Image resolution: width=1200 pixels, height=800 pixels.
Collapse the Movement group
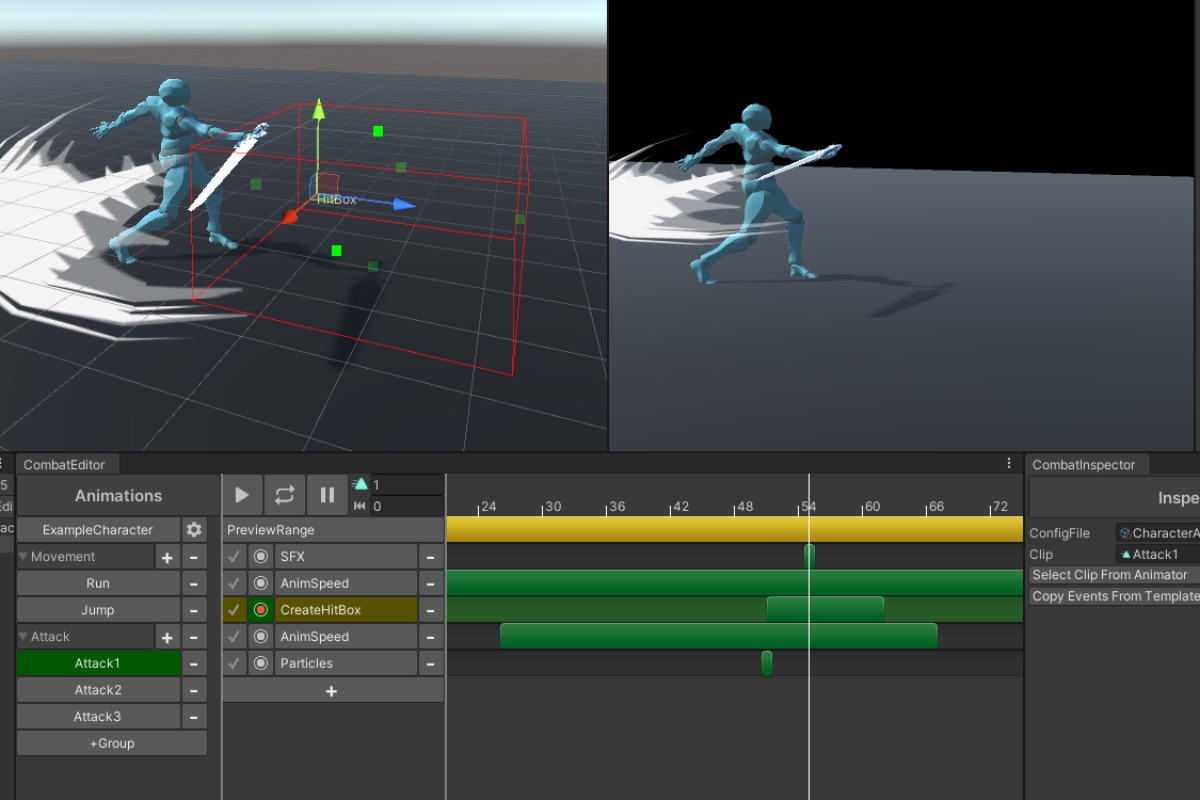pos(24,557)
